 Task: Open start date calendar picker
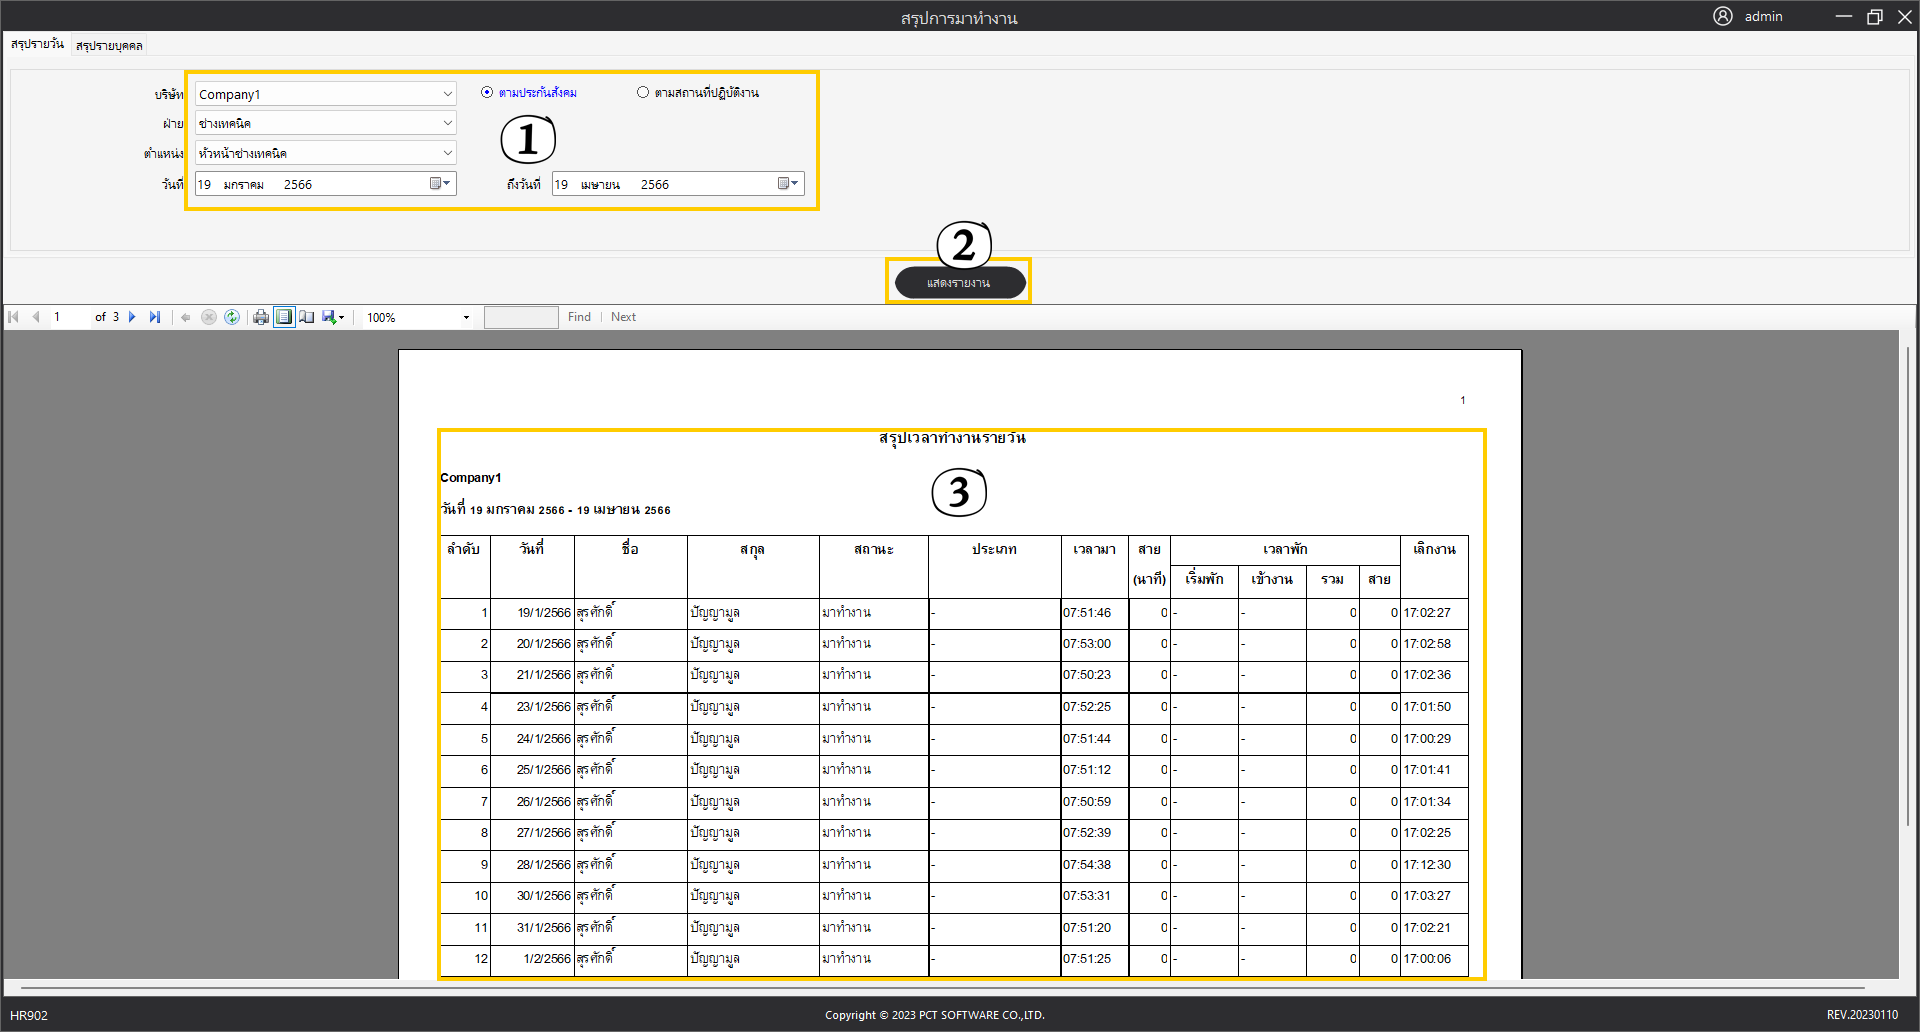click(x=439, y=184)
